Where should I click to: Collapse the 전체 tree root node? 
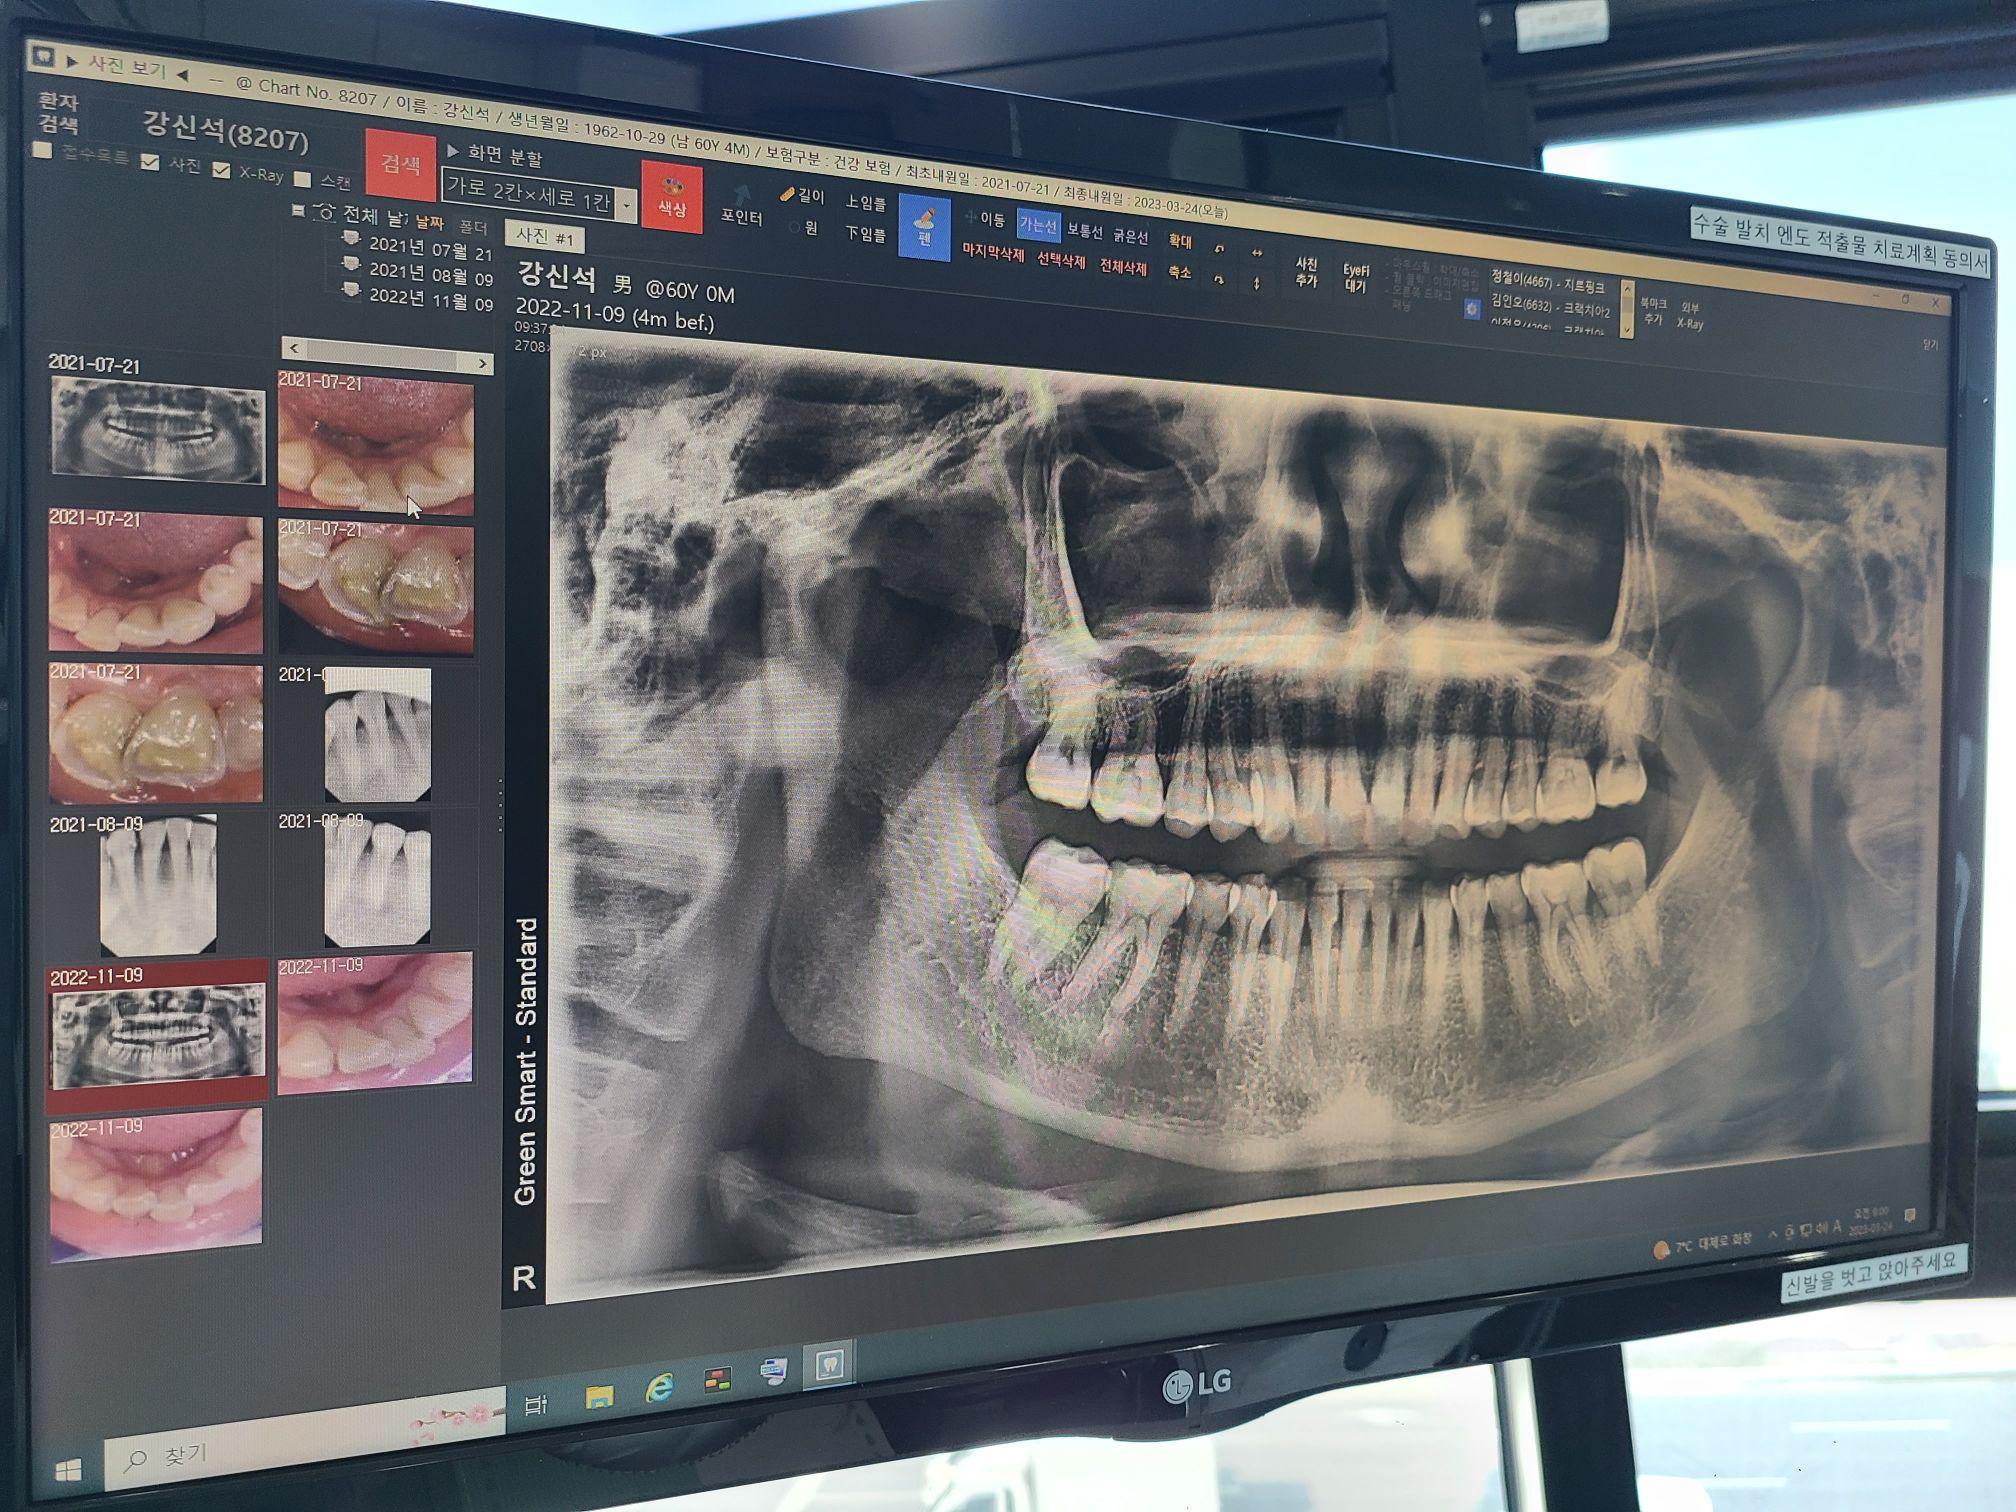297,210
